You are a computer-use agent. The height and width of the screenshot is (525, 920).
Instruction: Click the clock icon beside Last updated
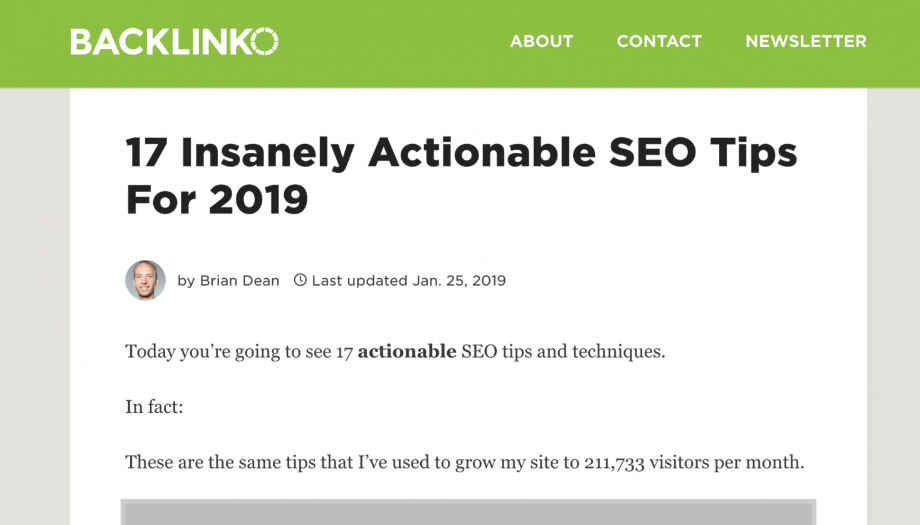click(x=300, y=280)
